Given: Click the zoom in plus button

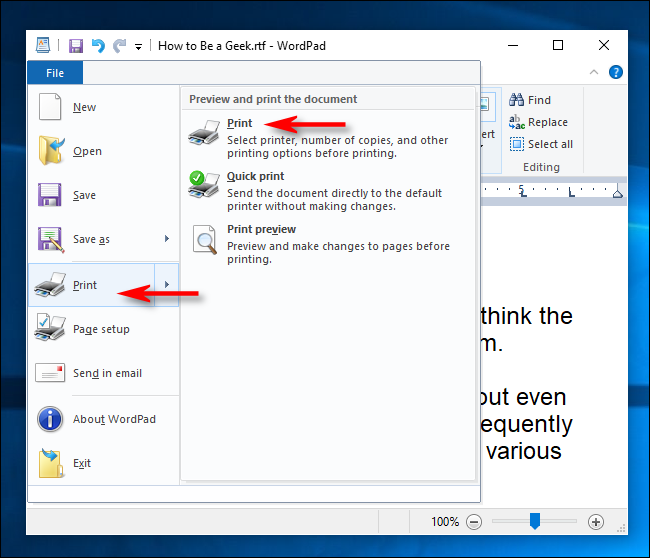Looking at the screenshot, I should click(x=596, y=522).
